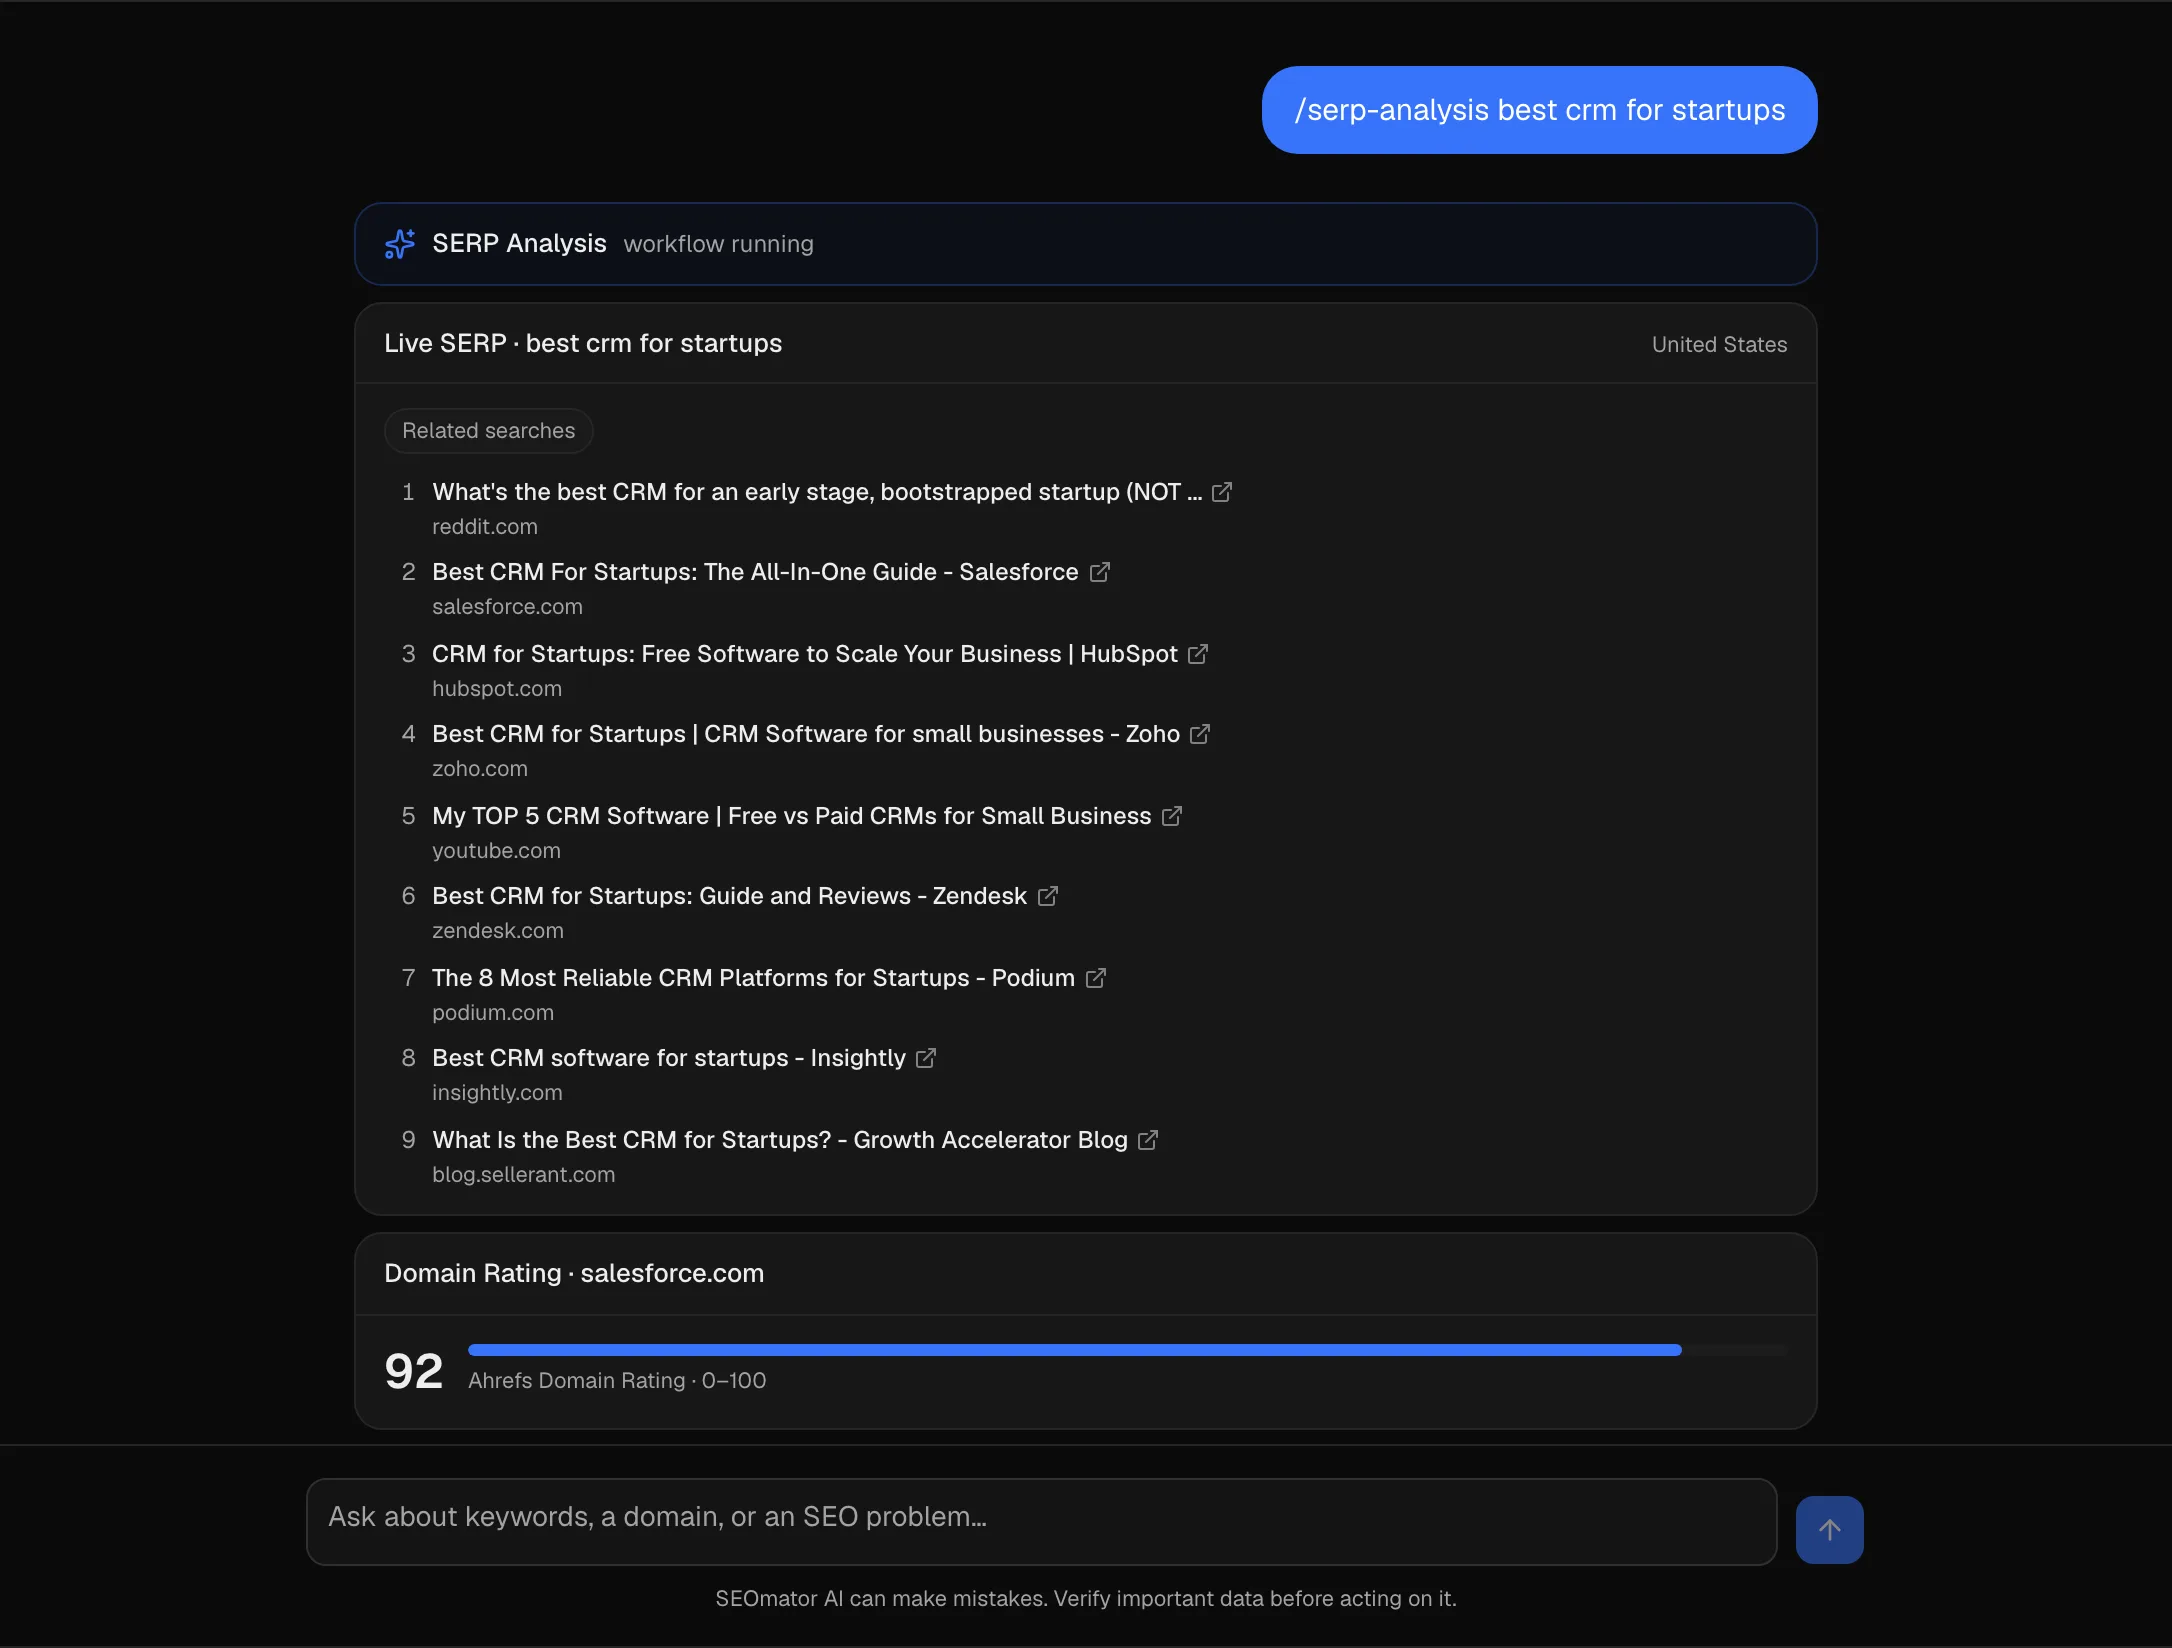The height and width of the screenshot is (1648, 2172).
Task: Focus the Ask about keywords input field
Action: coord(1041,1522)
